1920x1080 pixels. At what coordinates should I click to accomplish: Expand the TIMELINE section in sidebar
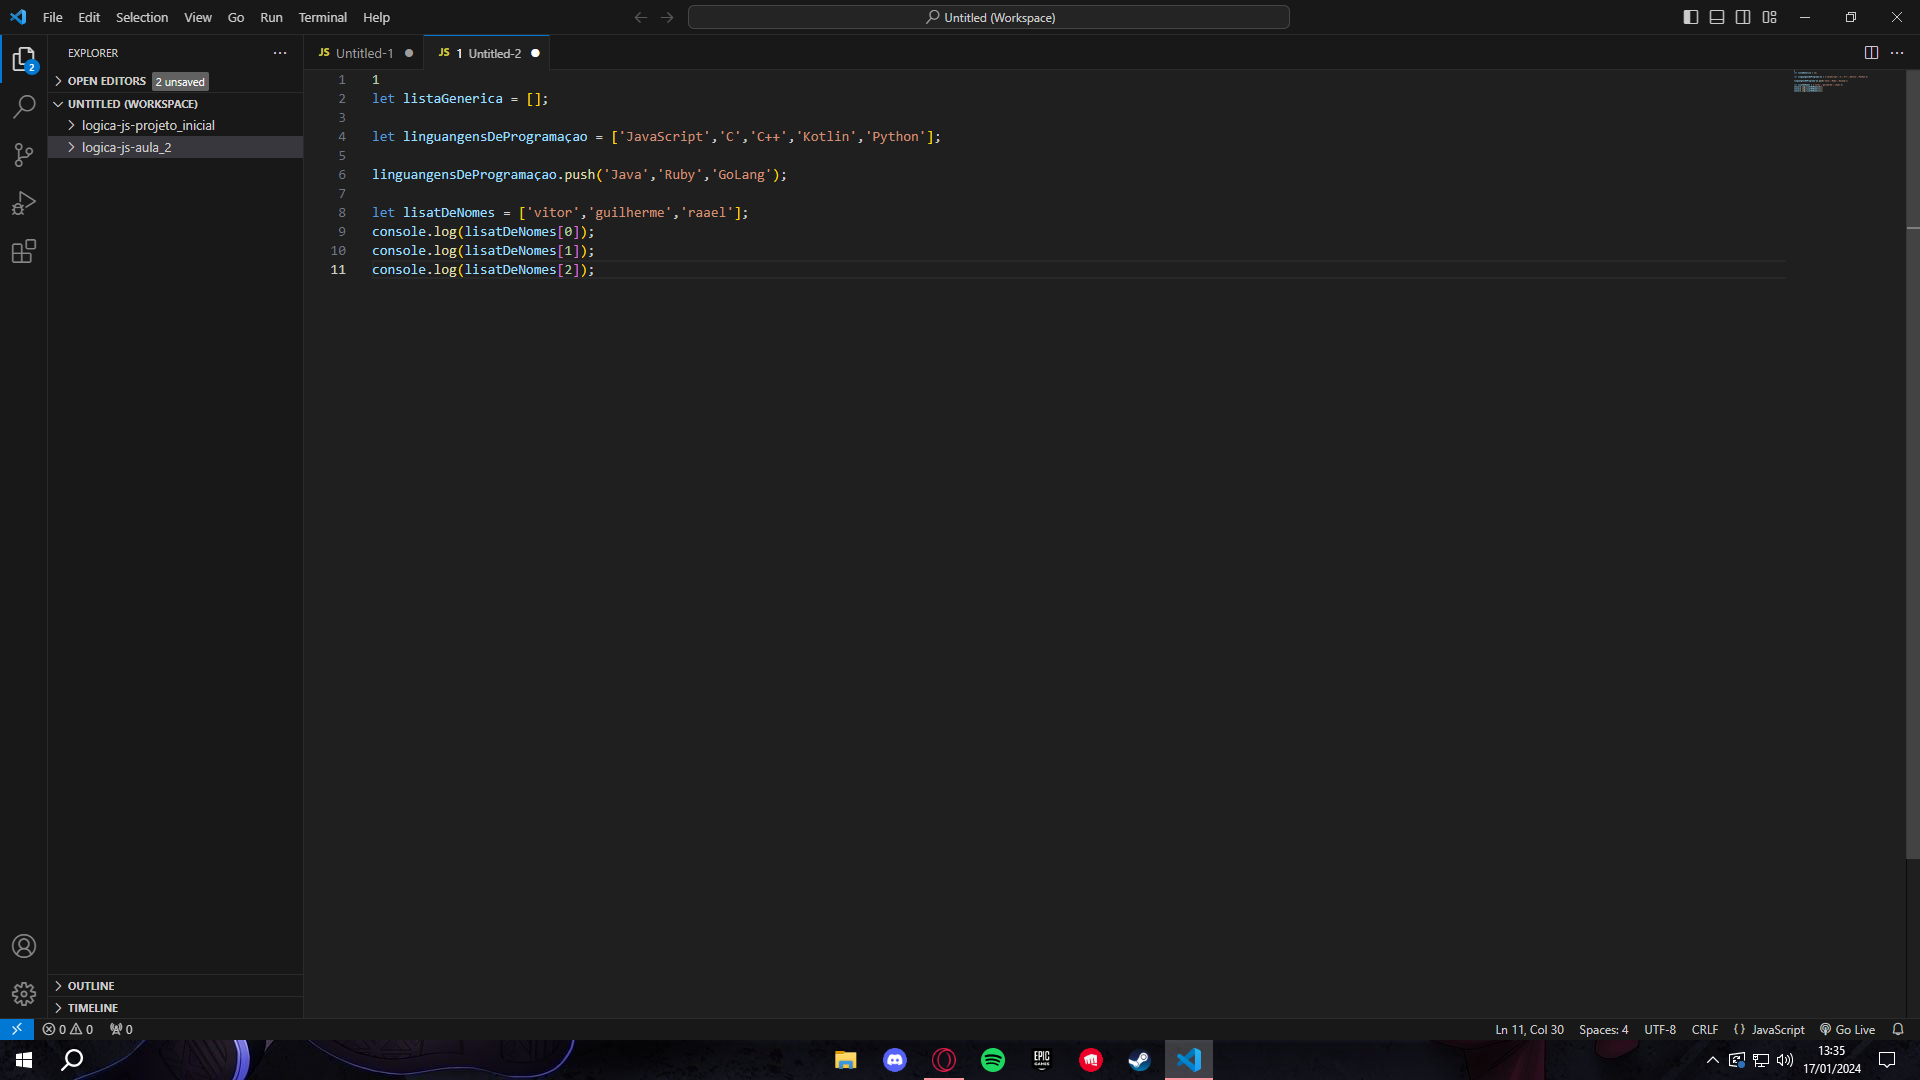(x=92, y=1006)
